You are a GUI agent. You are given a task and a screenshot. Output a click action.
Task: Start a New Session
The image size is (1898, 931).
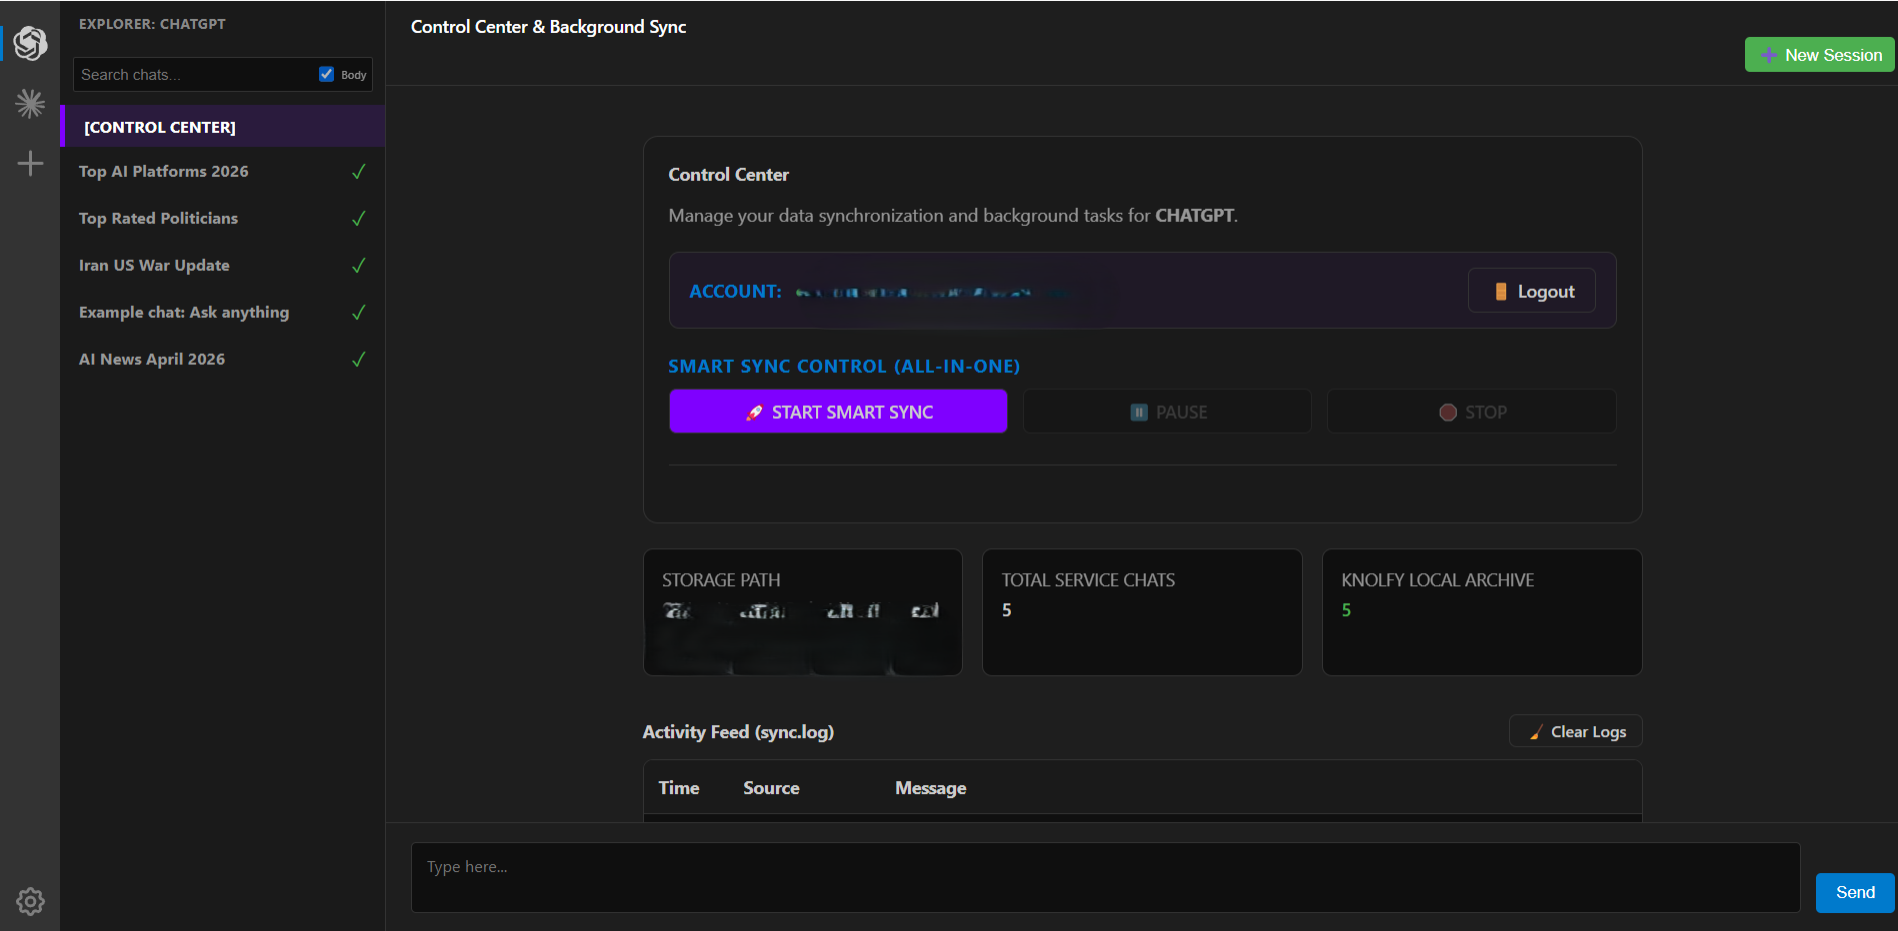(x=1819, y=55)
